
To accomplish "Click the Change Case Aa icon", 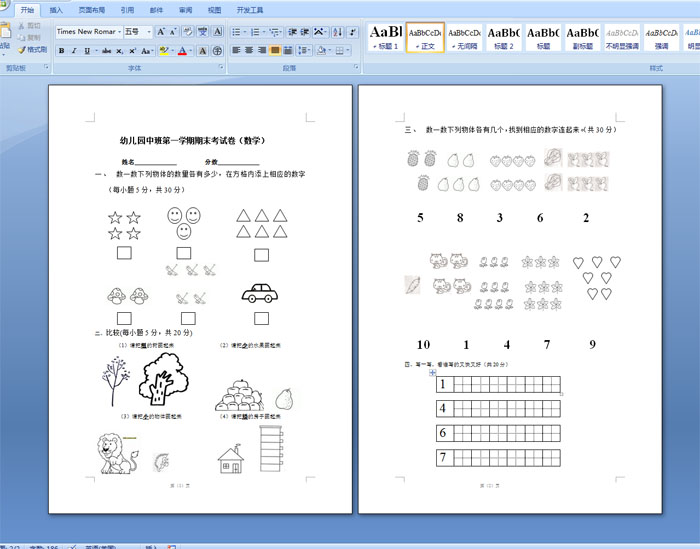I will [146, 51].
